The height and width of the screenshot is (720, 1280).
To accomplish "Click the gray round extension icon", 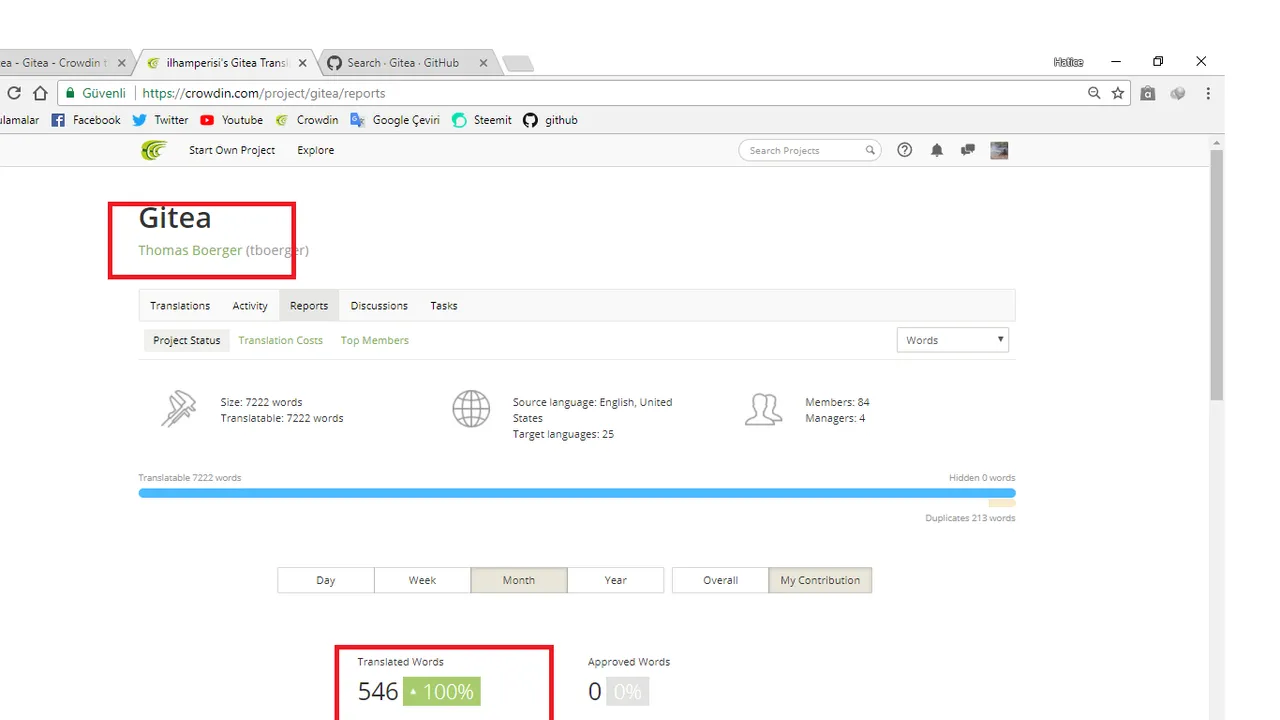I will coord(1178,93).
